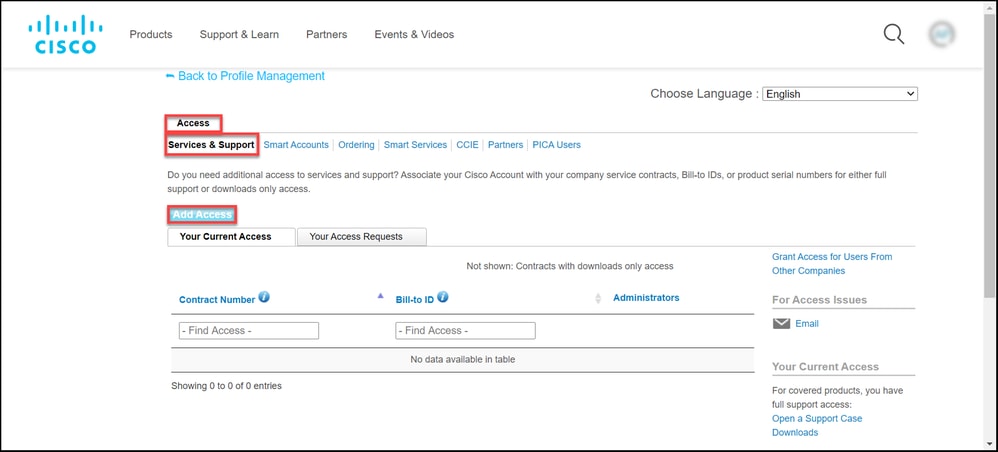The image size is (998, 452).
Task: Switch to the Smart Services sub-tab
Action: pos(415,145)
